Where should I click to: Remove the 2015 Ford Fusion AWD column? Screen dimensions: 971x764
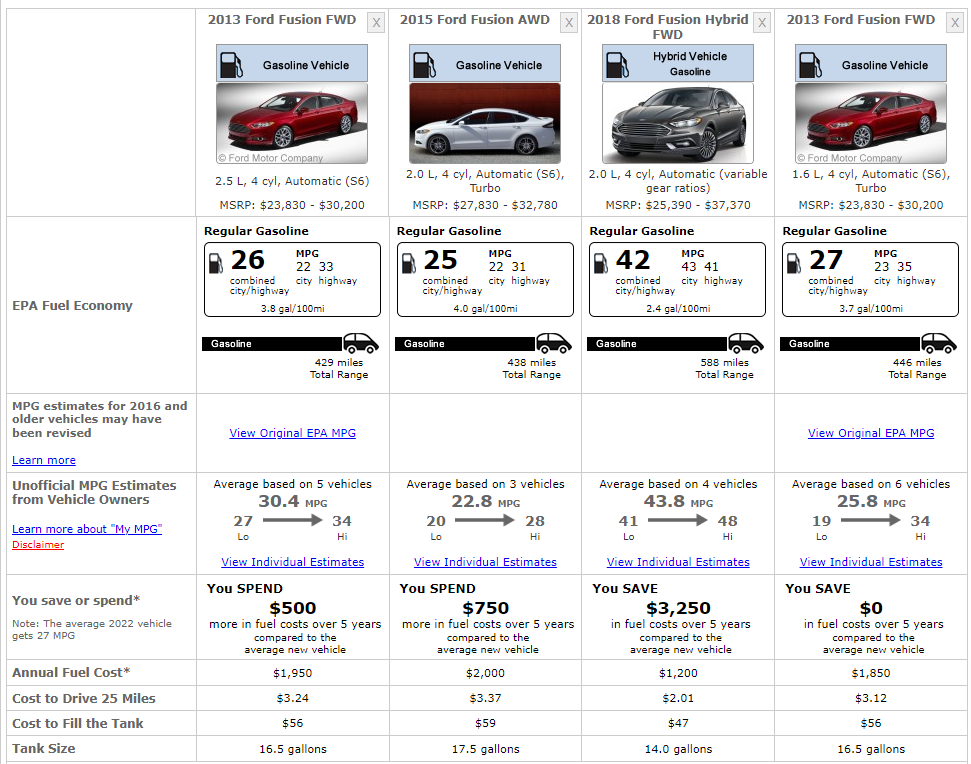tap(569, 23)
